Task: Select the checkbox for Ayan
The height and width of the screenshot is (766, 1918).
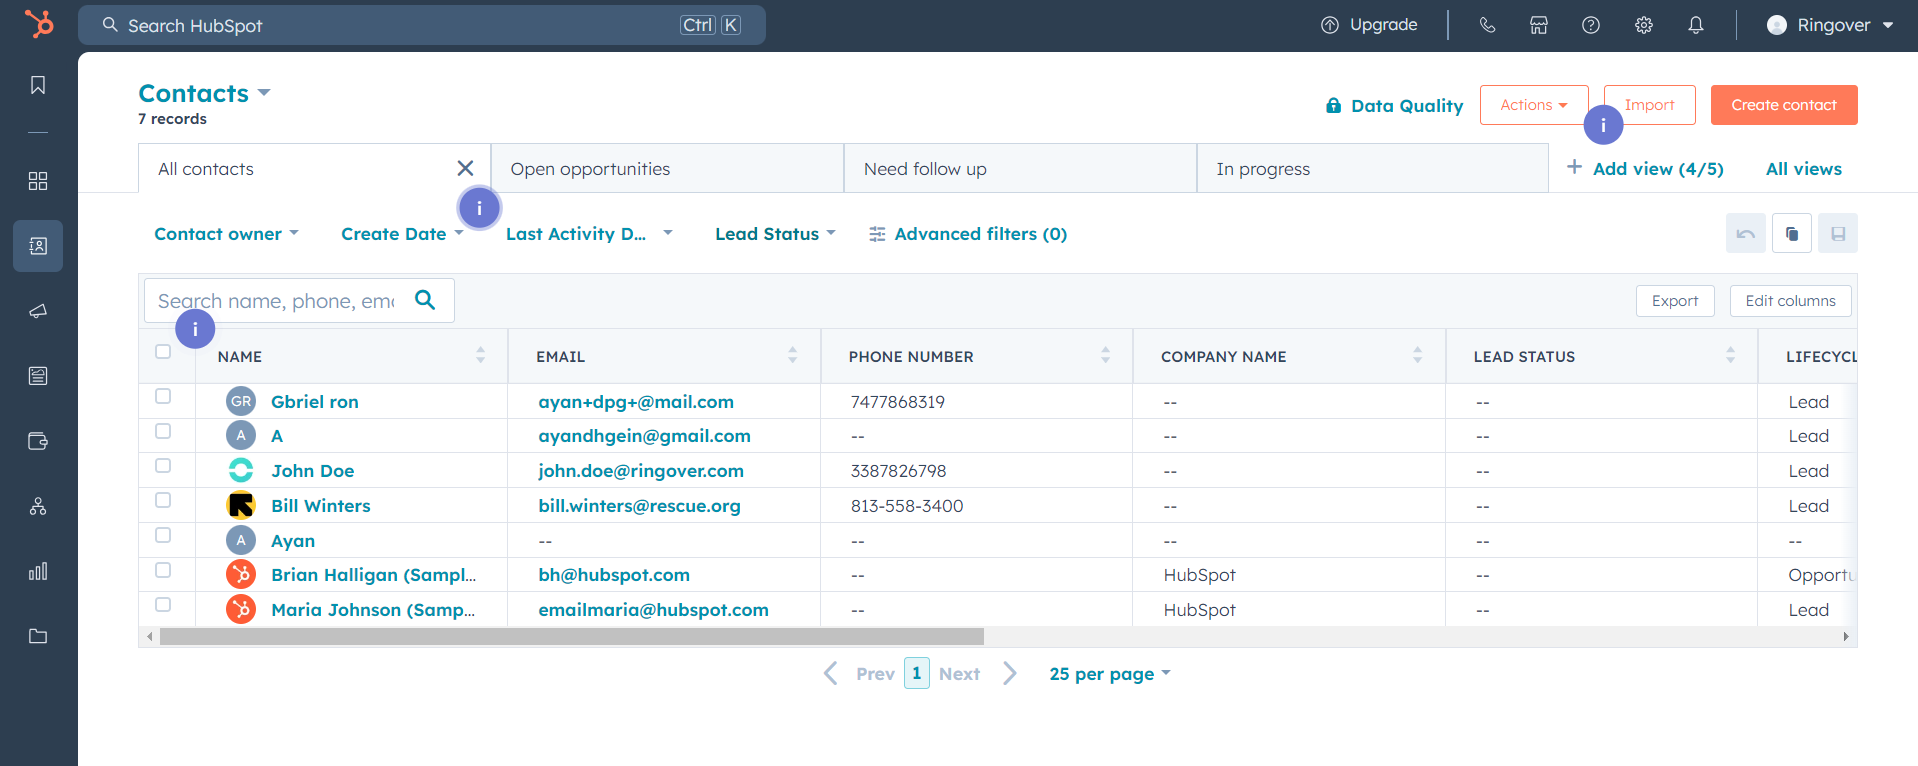Action: click(x=163, y=535)
